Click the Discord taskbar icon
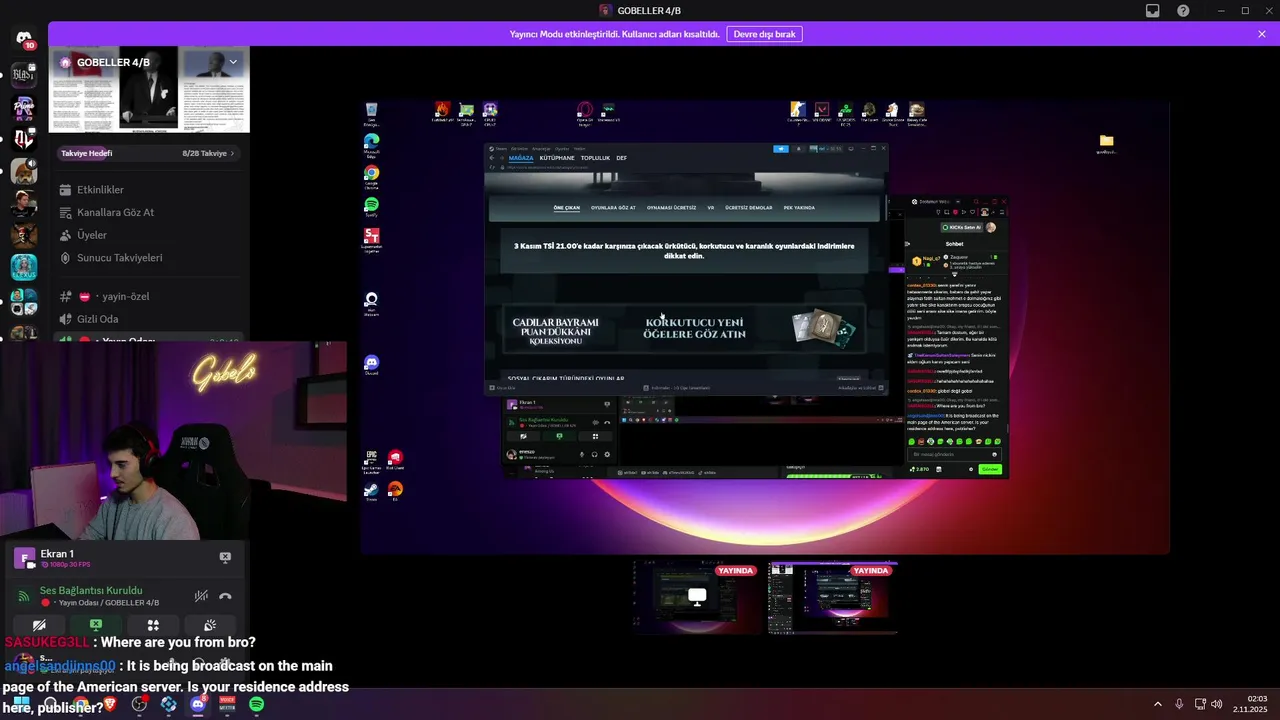This screenshot has width=1280, height=720. 198,704
